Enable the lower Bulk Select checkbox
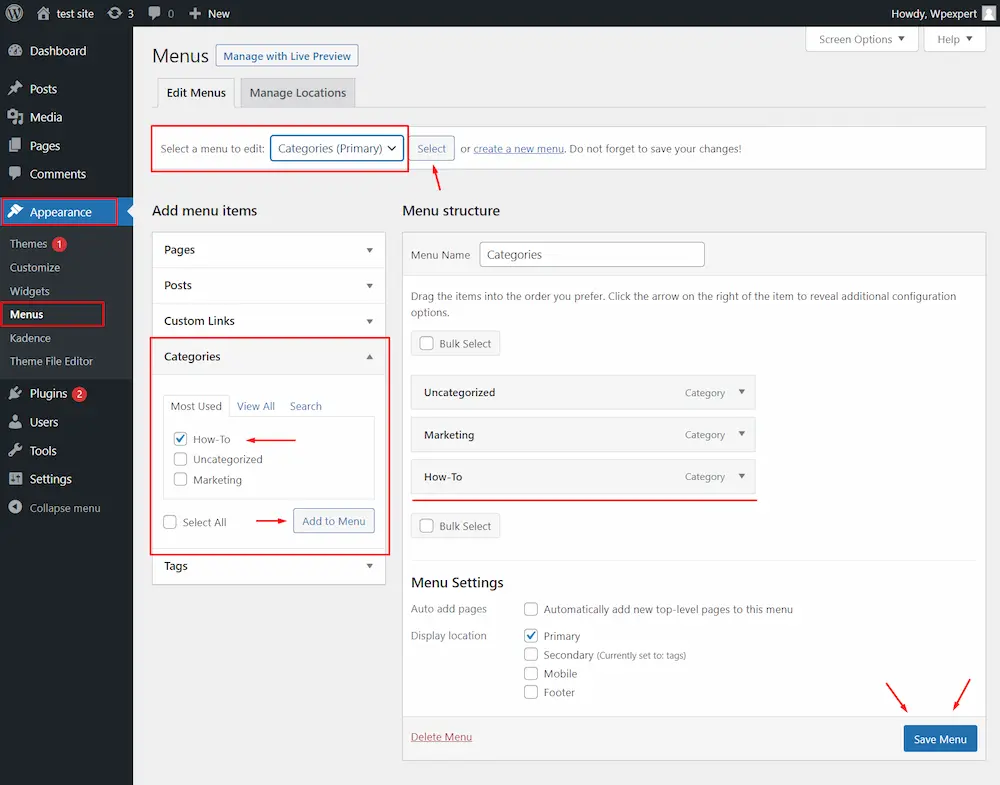 click(x=426, y=526)
